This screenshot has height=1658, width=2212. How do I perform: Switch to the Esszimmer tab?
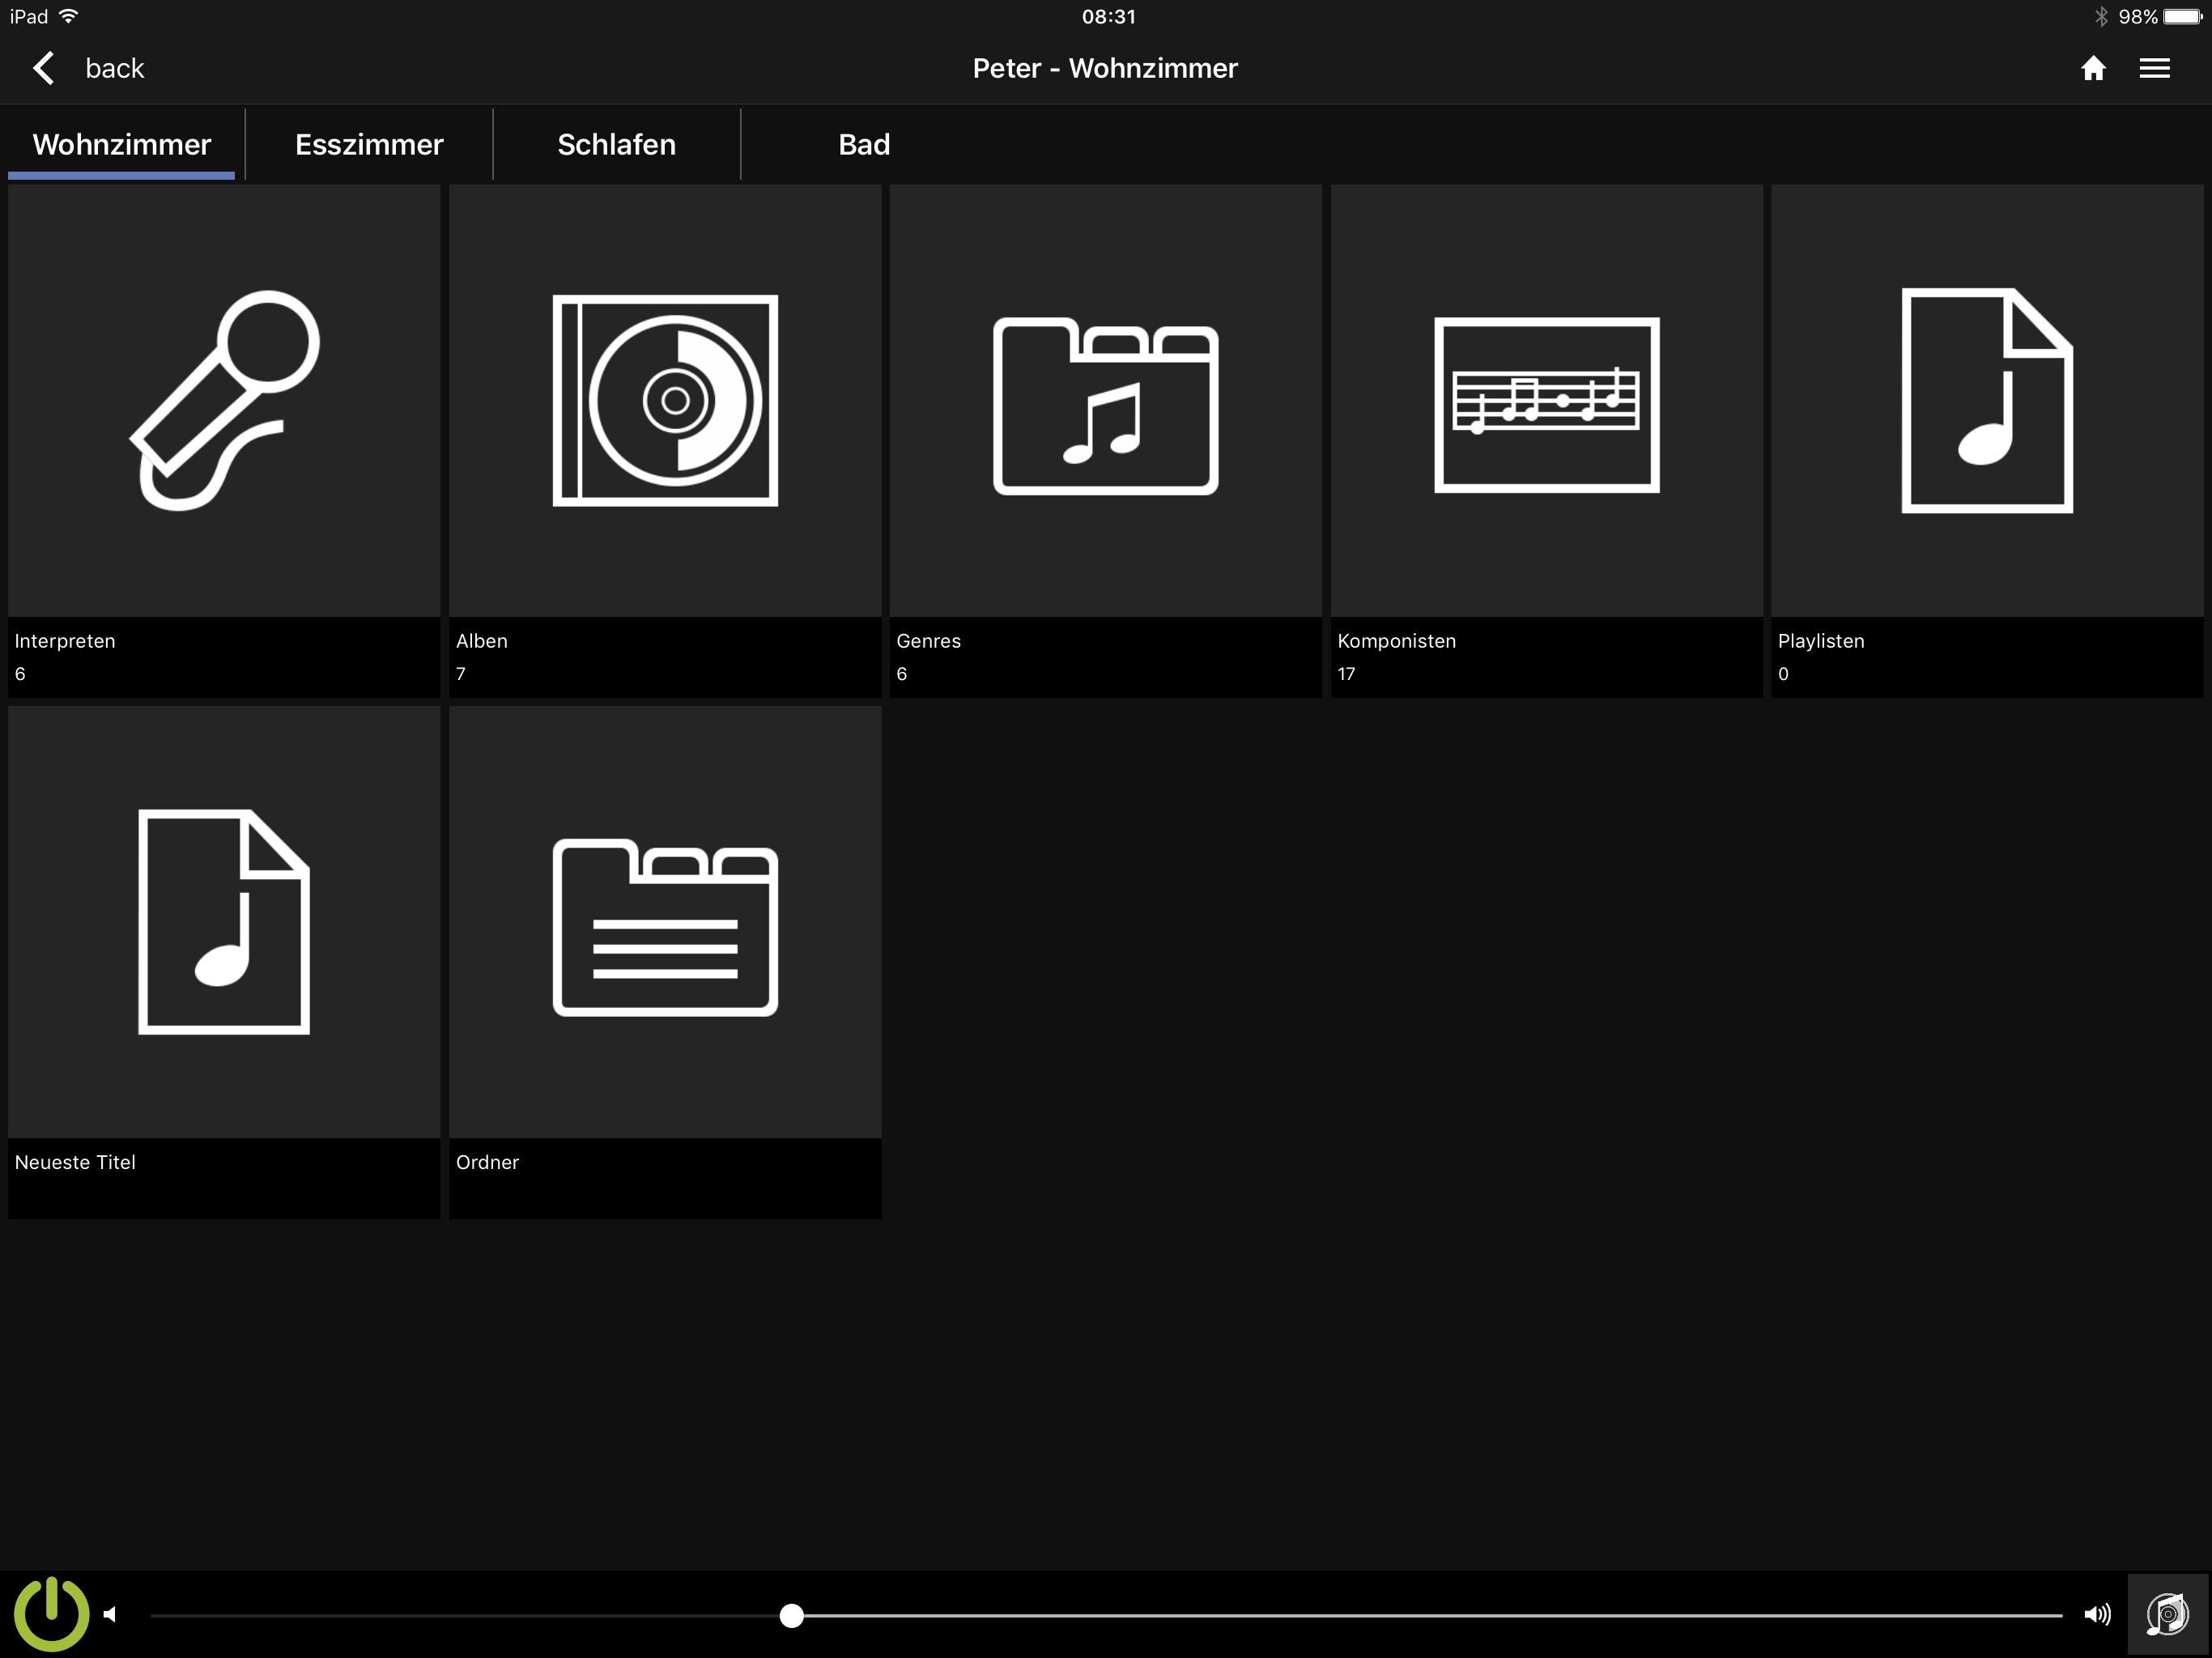[369, 144]
